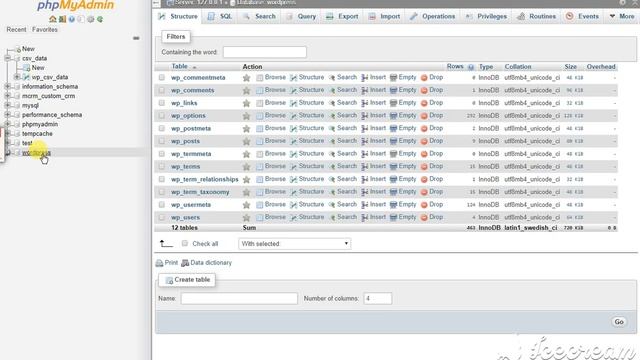Click the green reload navigation icon

(x=100, y=19)
